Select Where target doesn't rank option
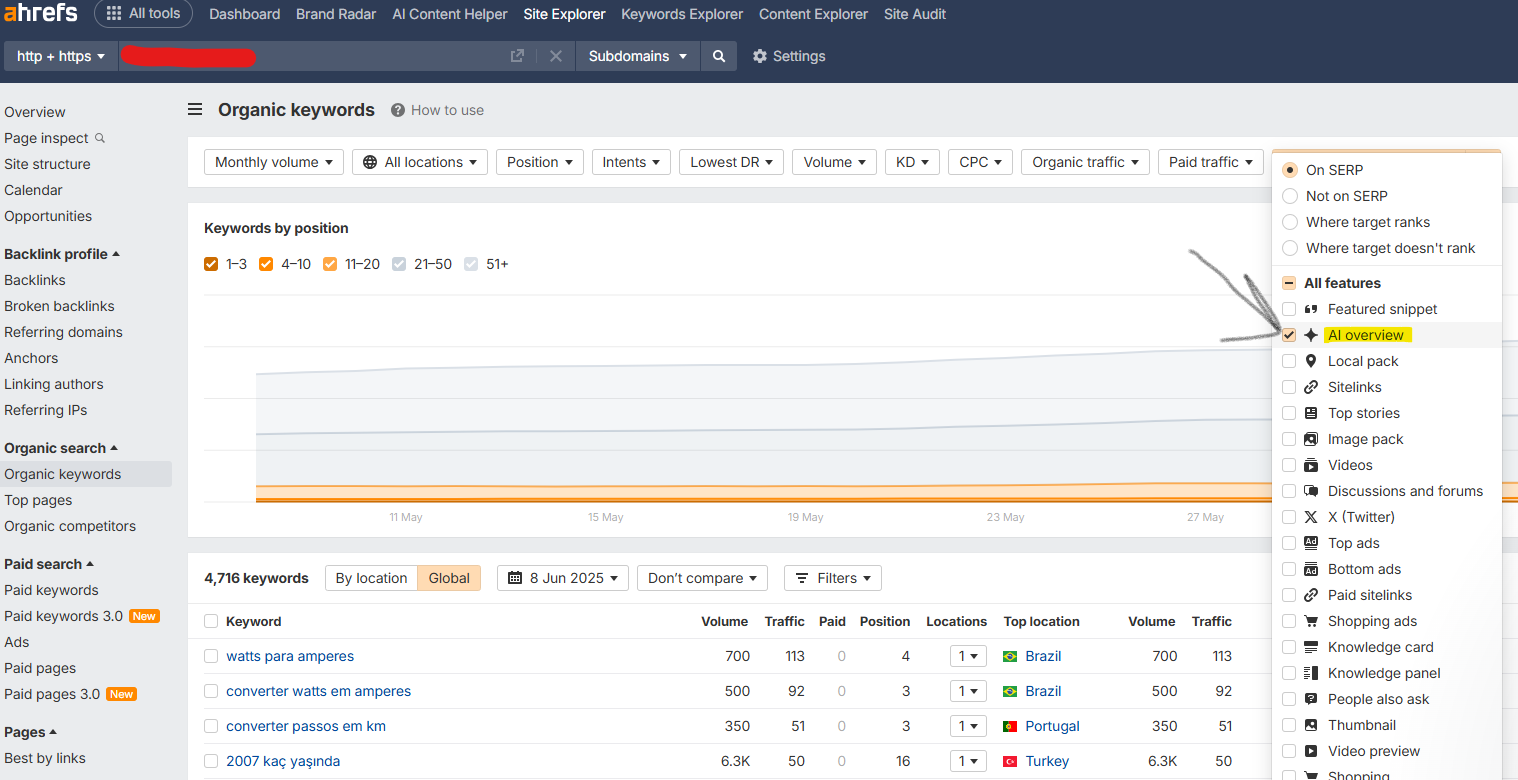 pos(1289,248)
